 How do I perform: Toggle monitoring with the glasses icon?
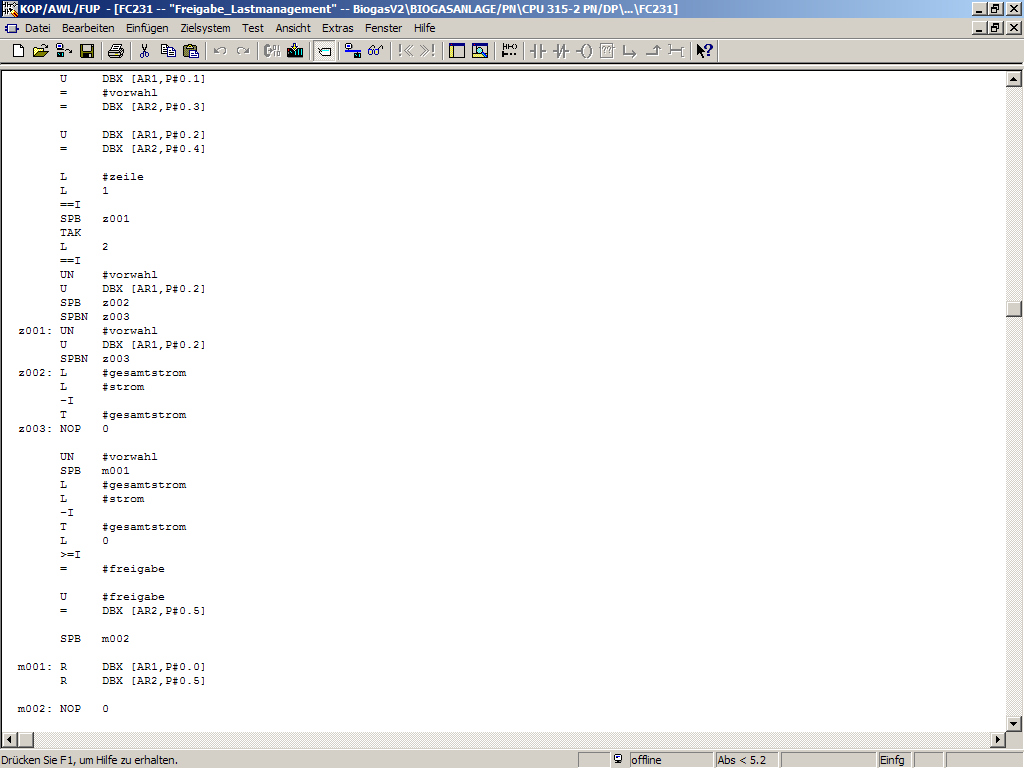click(x=375, y=51)
